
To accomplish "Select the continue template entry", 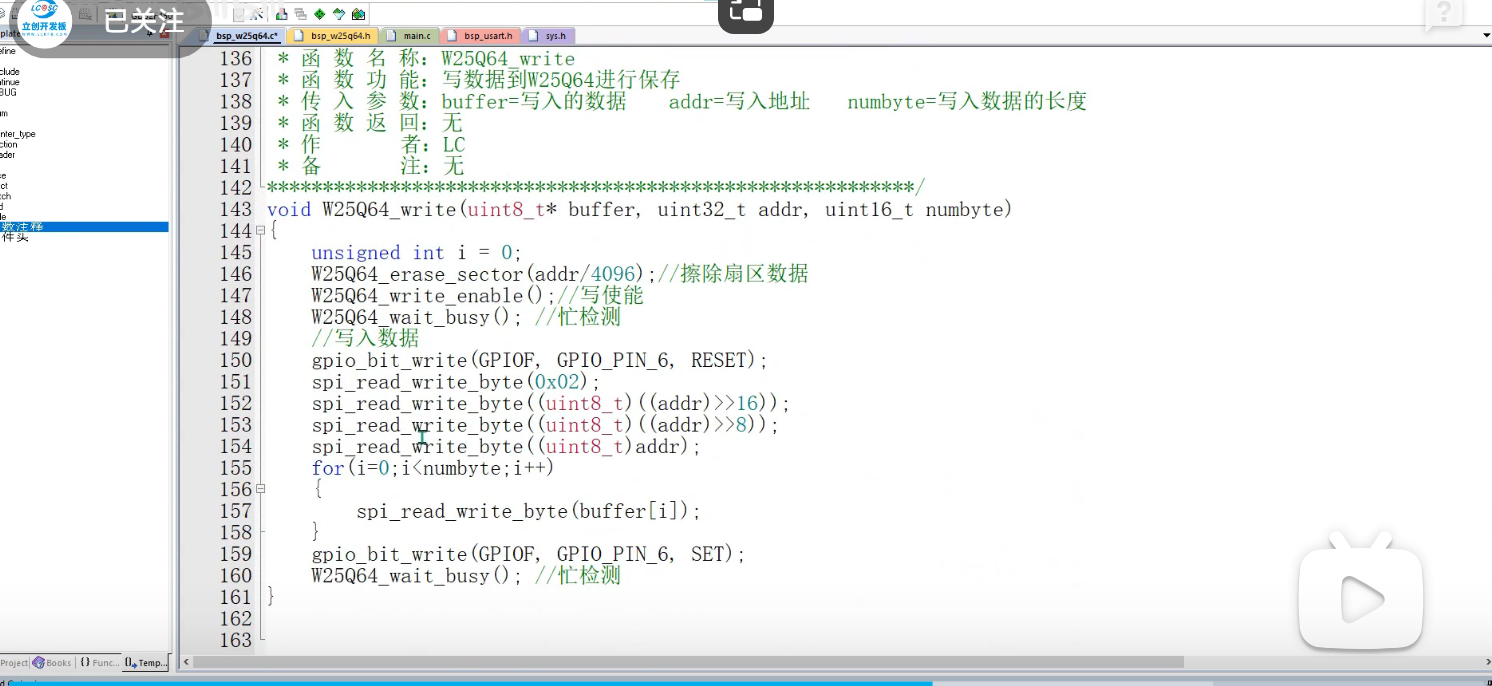I will click(x=10, y=82).
